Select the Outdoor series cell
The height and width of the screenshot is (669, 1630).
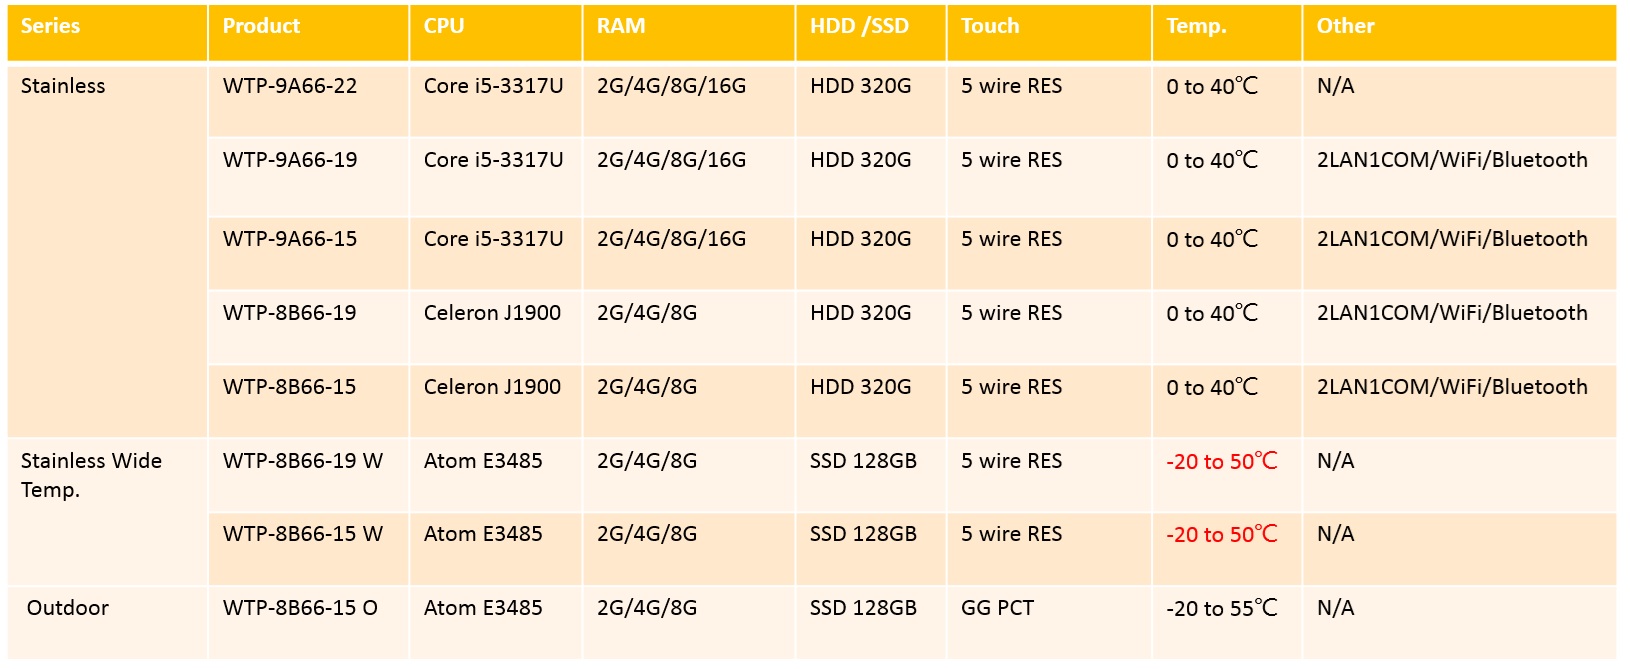pyautogui.click(x=68, y=609)
